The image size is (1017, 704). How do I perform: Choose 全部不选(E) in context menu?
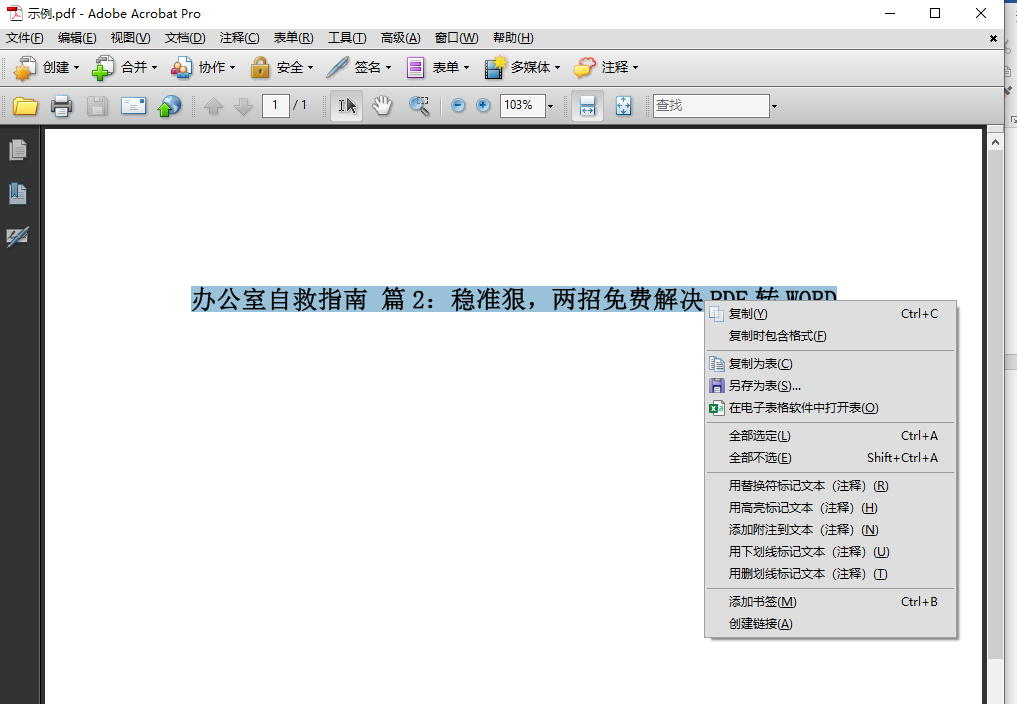pos(830,458)
